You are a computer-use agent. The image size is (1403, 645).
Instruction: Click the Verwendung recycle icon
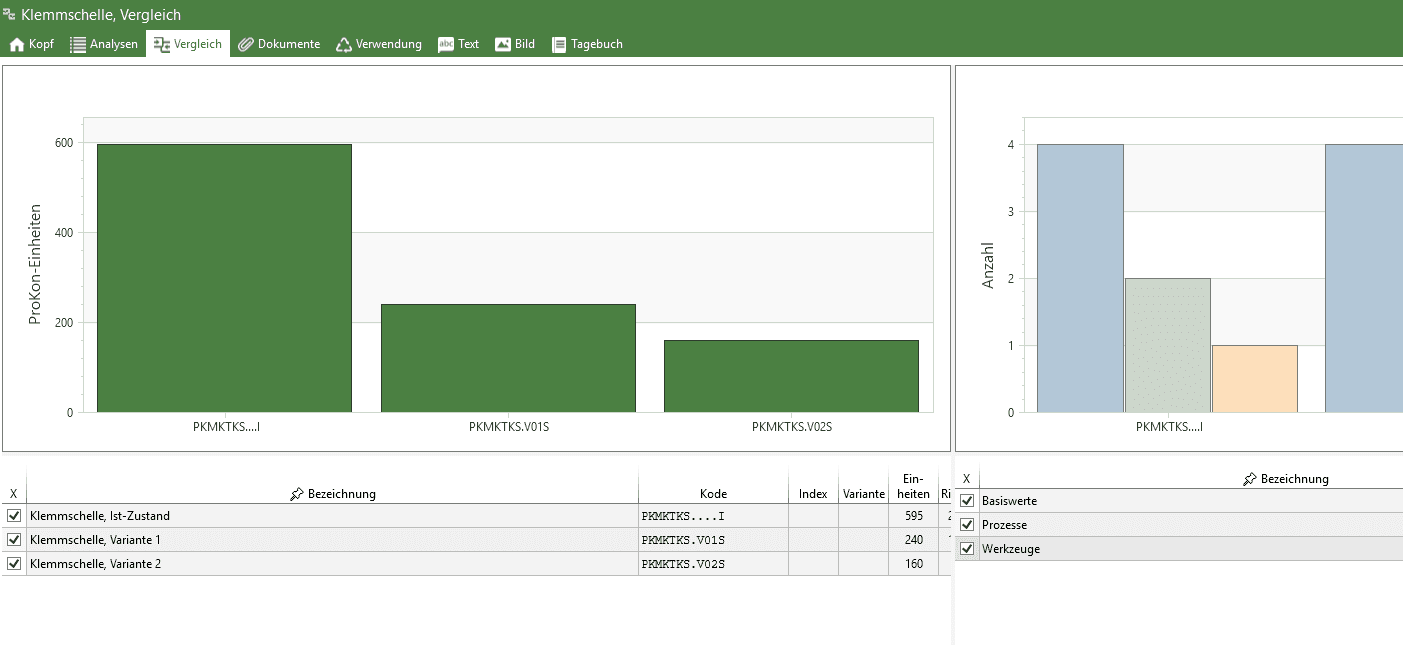pyautogui.click(x=344, y=44)
